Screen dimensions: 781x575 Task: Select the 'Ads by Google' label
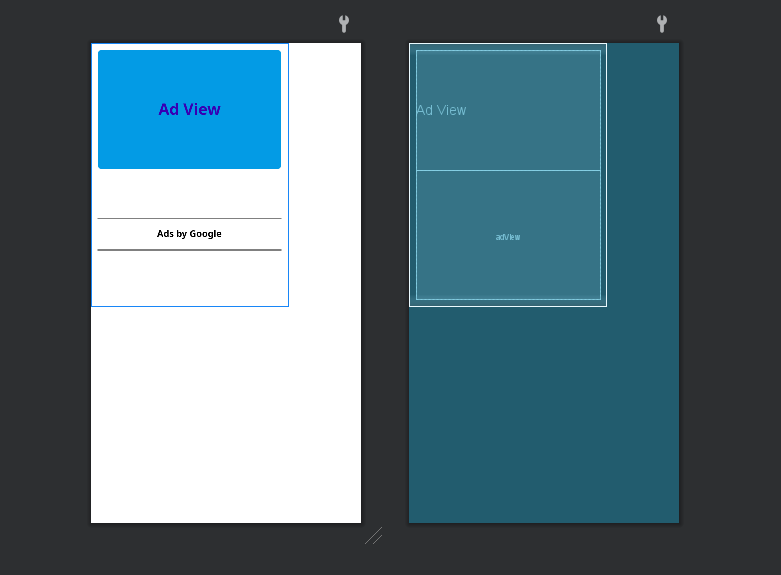click(189, 234)
